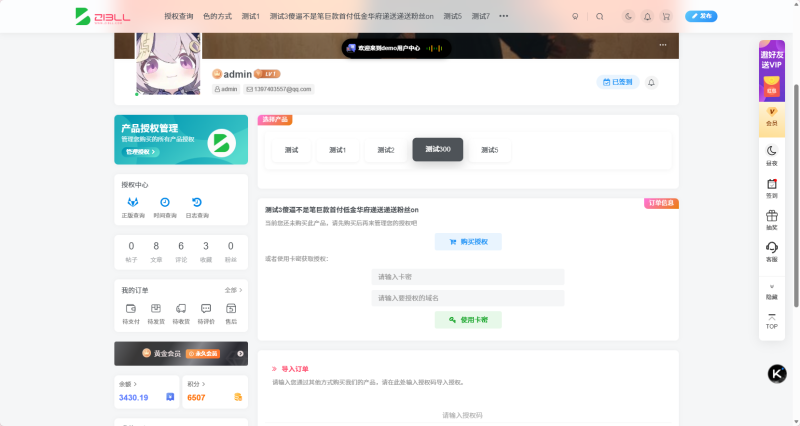Image resolution: width=800 pixels, height=426 pixels.
Task: Click the round black K floating icon
Action: tap(777, 373)
